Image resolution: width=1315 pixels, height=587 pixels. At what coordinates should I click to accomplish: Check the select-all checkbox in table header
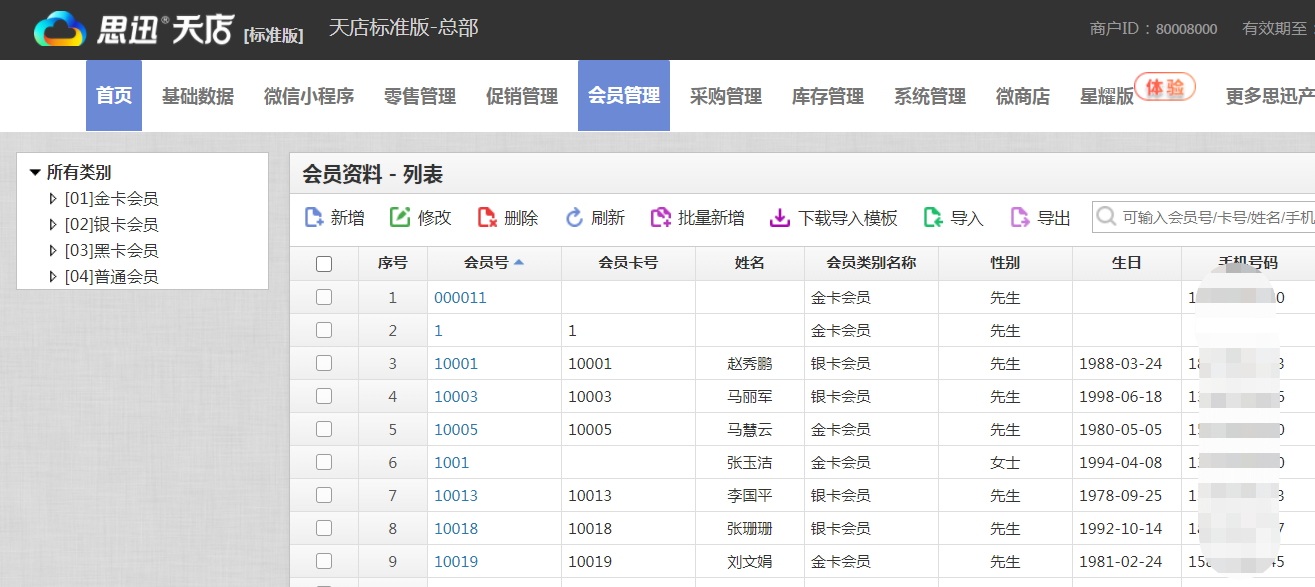(324, 264)
